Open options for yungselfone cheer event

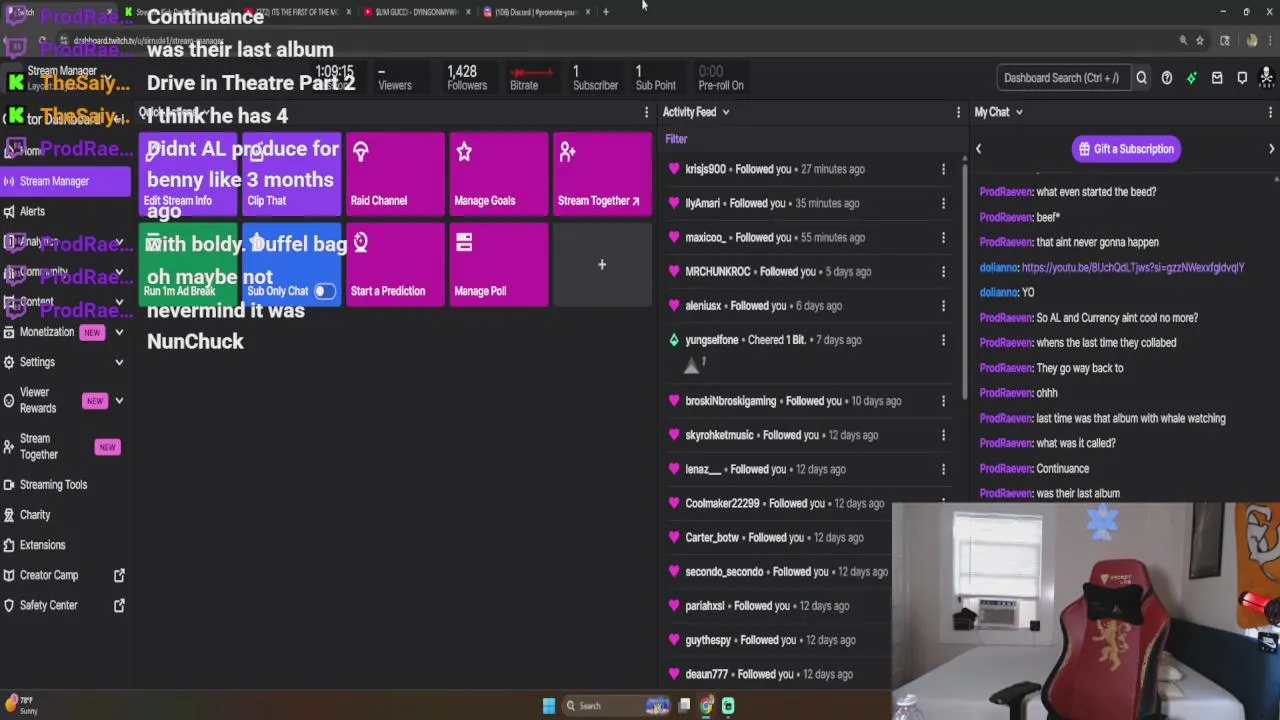coord(943,340)
